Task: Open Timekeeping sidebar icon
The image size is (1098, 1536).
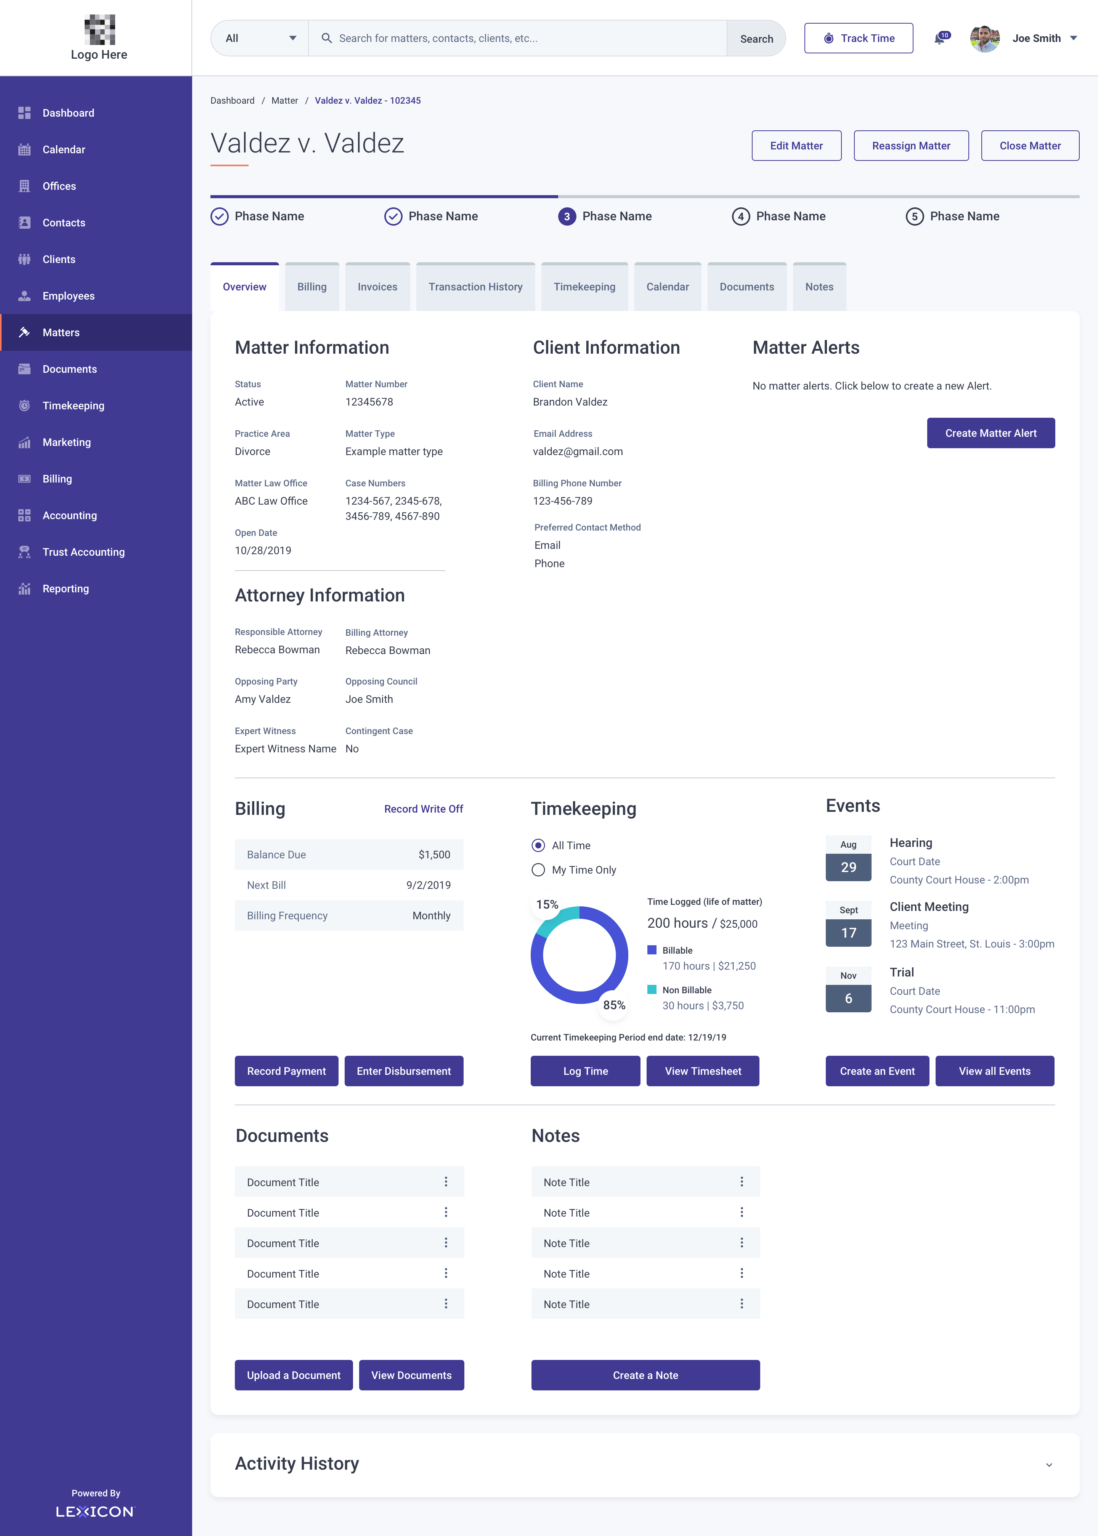Action: (x=24, y=406)
